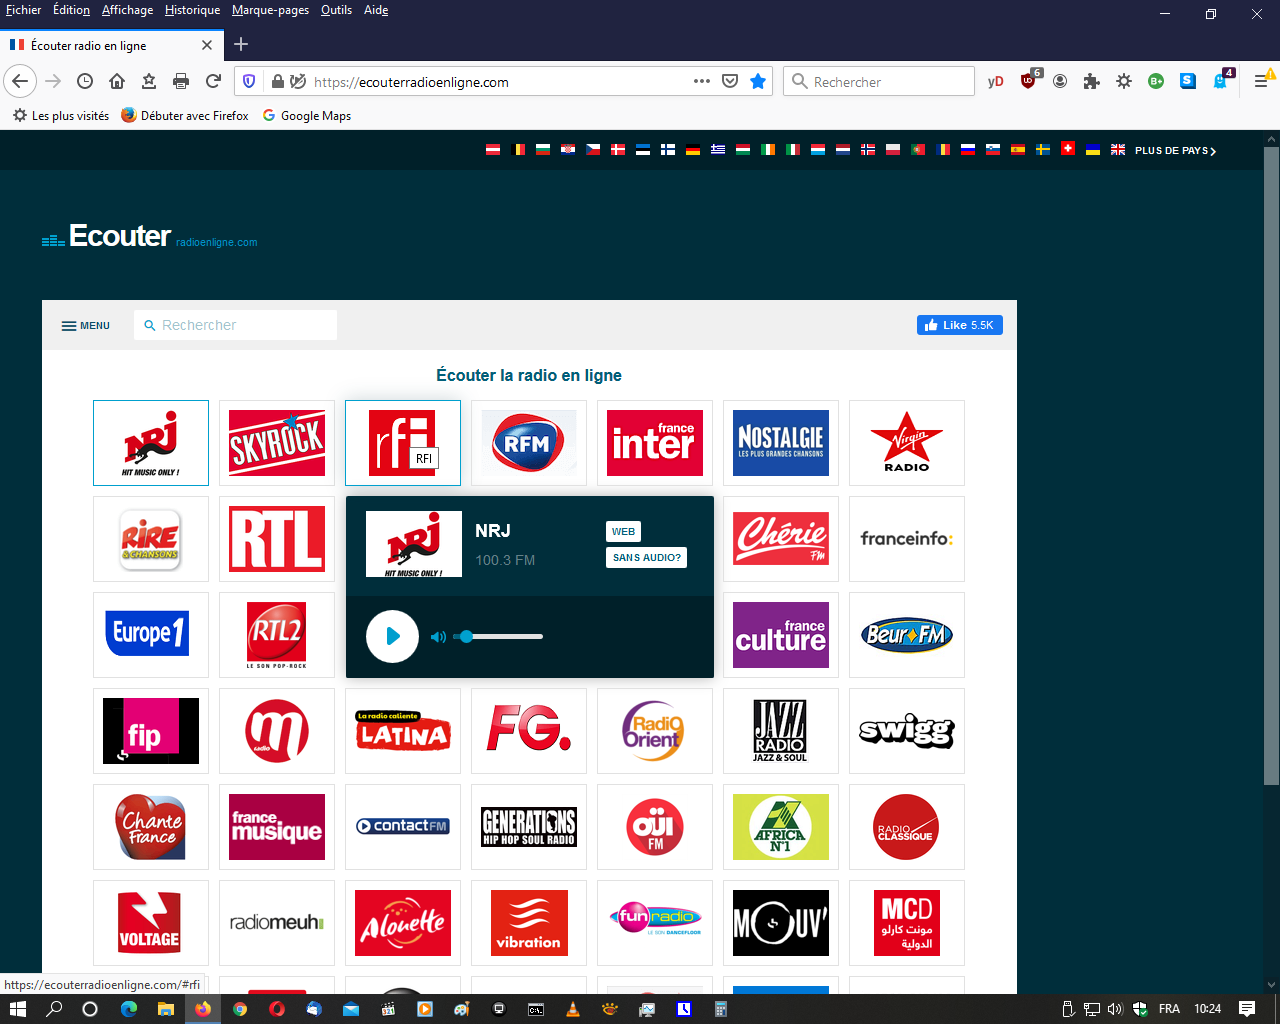Image resolution: width=1280 pixels, height=1024 pixels.
Task: Select the Voltage radio tile
Action: (151, 923)
